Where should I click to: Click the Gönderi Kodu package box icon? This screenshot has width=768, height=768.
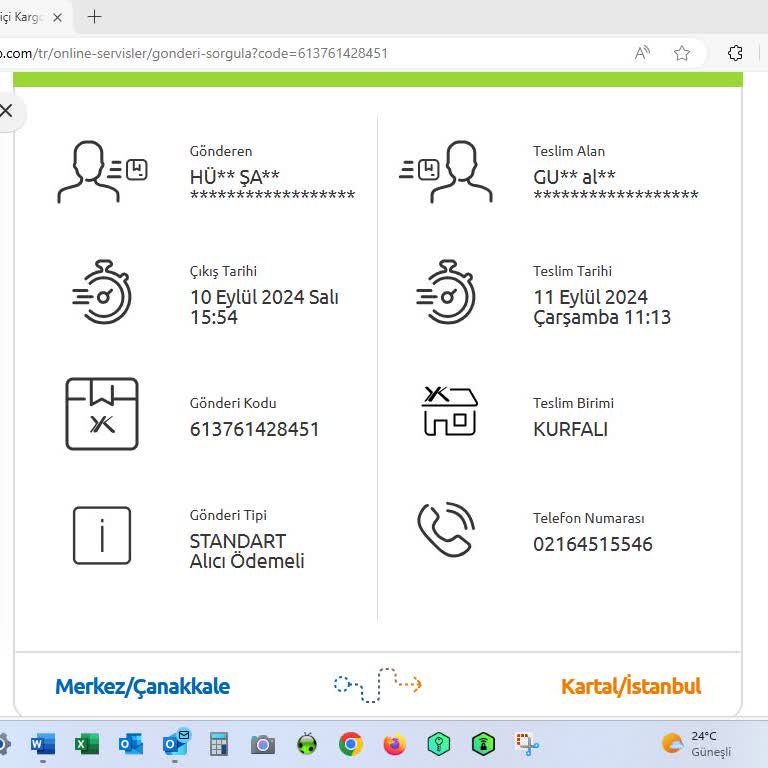tap(102, 414)
